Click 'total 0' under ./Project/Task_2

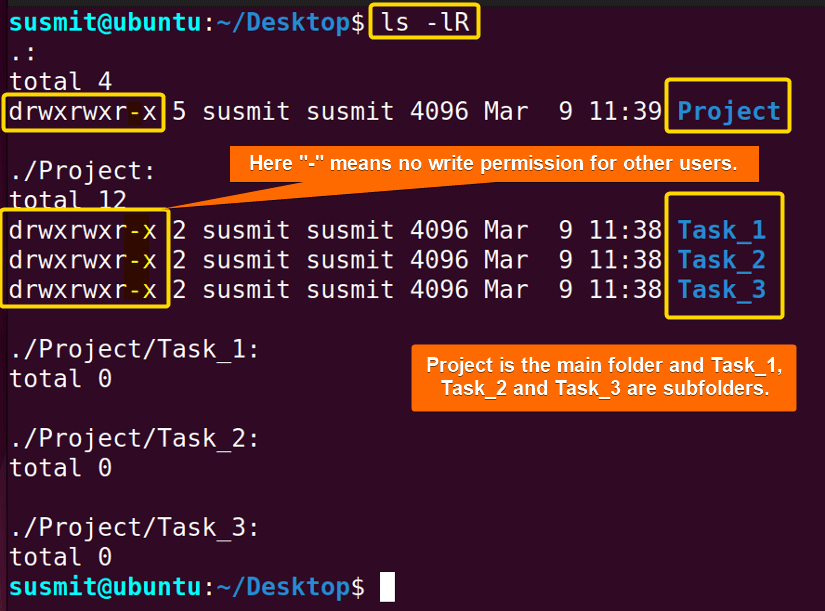pyautogui.click(x=61, y=468)
